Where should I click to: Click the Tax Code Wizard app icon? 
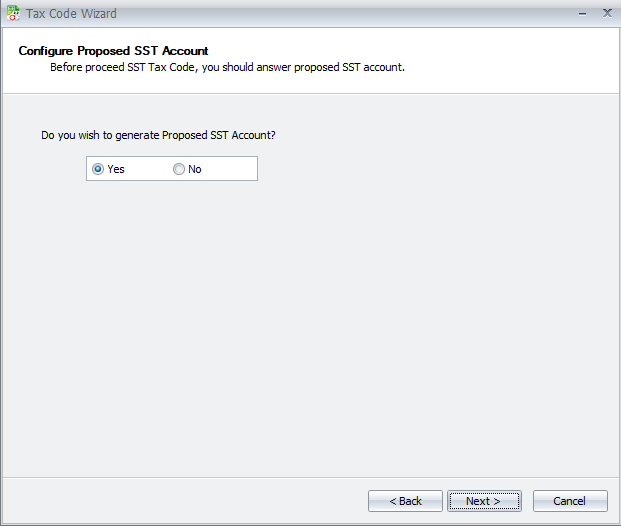13,13
